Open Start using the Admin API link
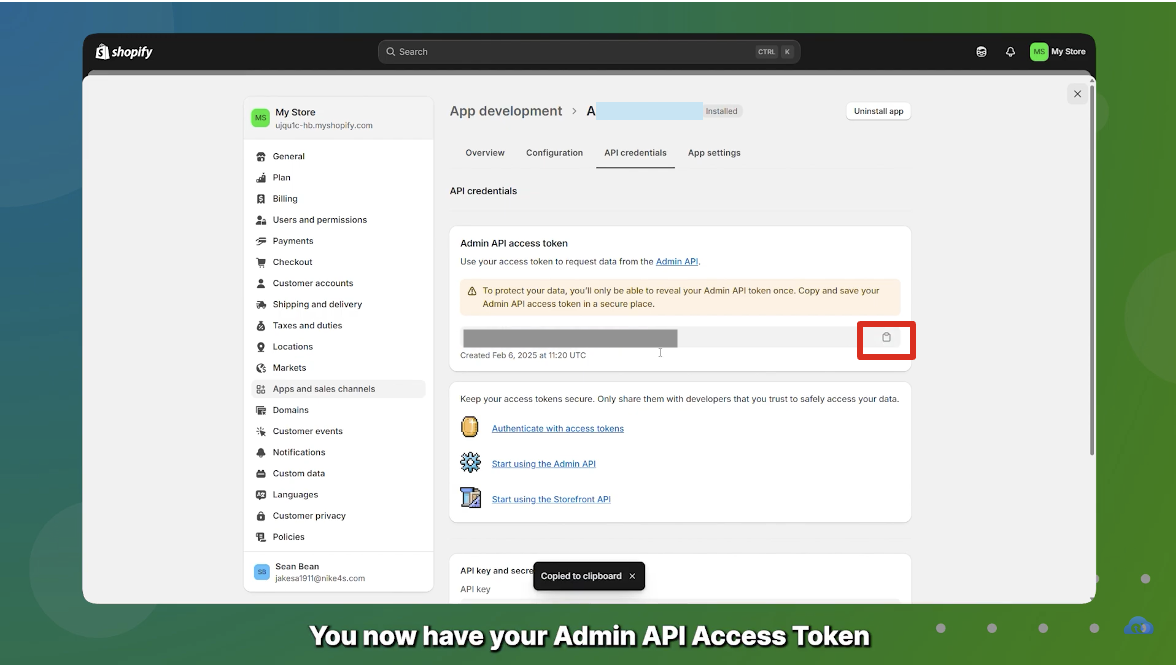The image size is (1176, 670). (544, 464)
